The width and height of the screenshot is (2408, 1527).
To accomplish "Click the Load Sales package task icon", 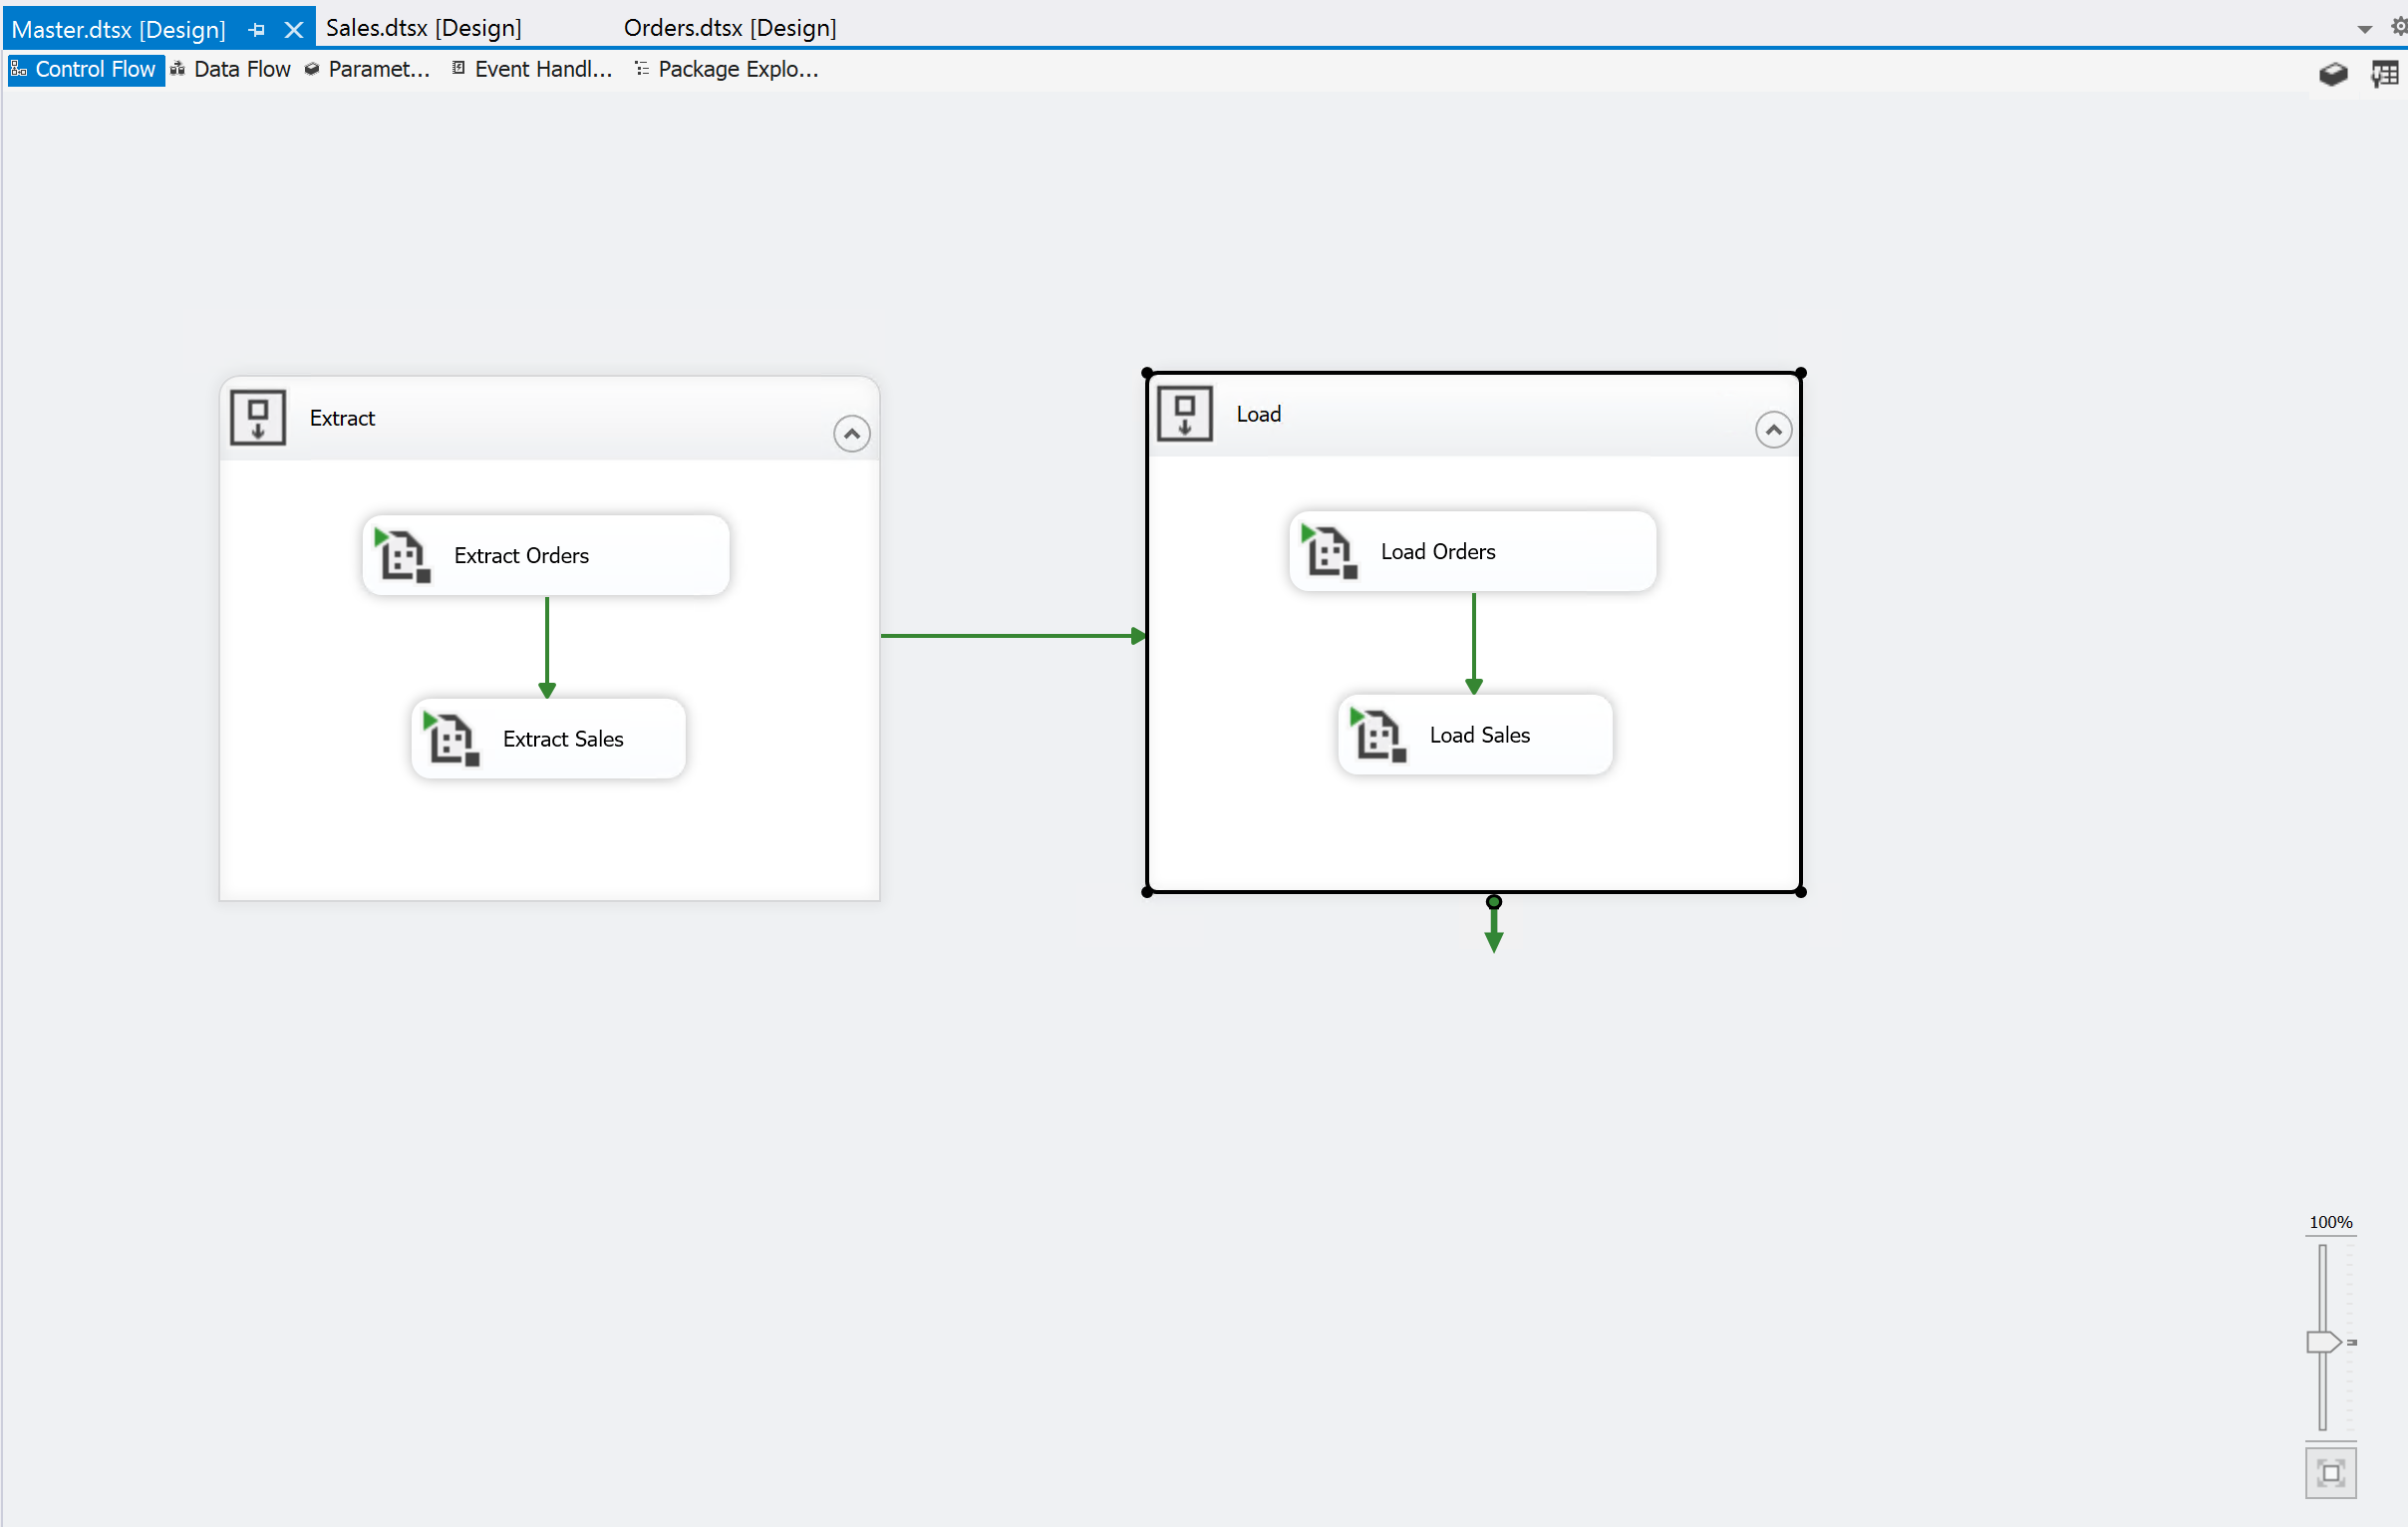I will (1378, 735).
